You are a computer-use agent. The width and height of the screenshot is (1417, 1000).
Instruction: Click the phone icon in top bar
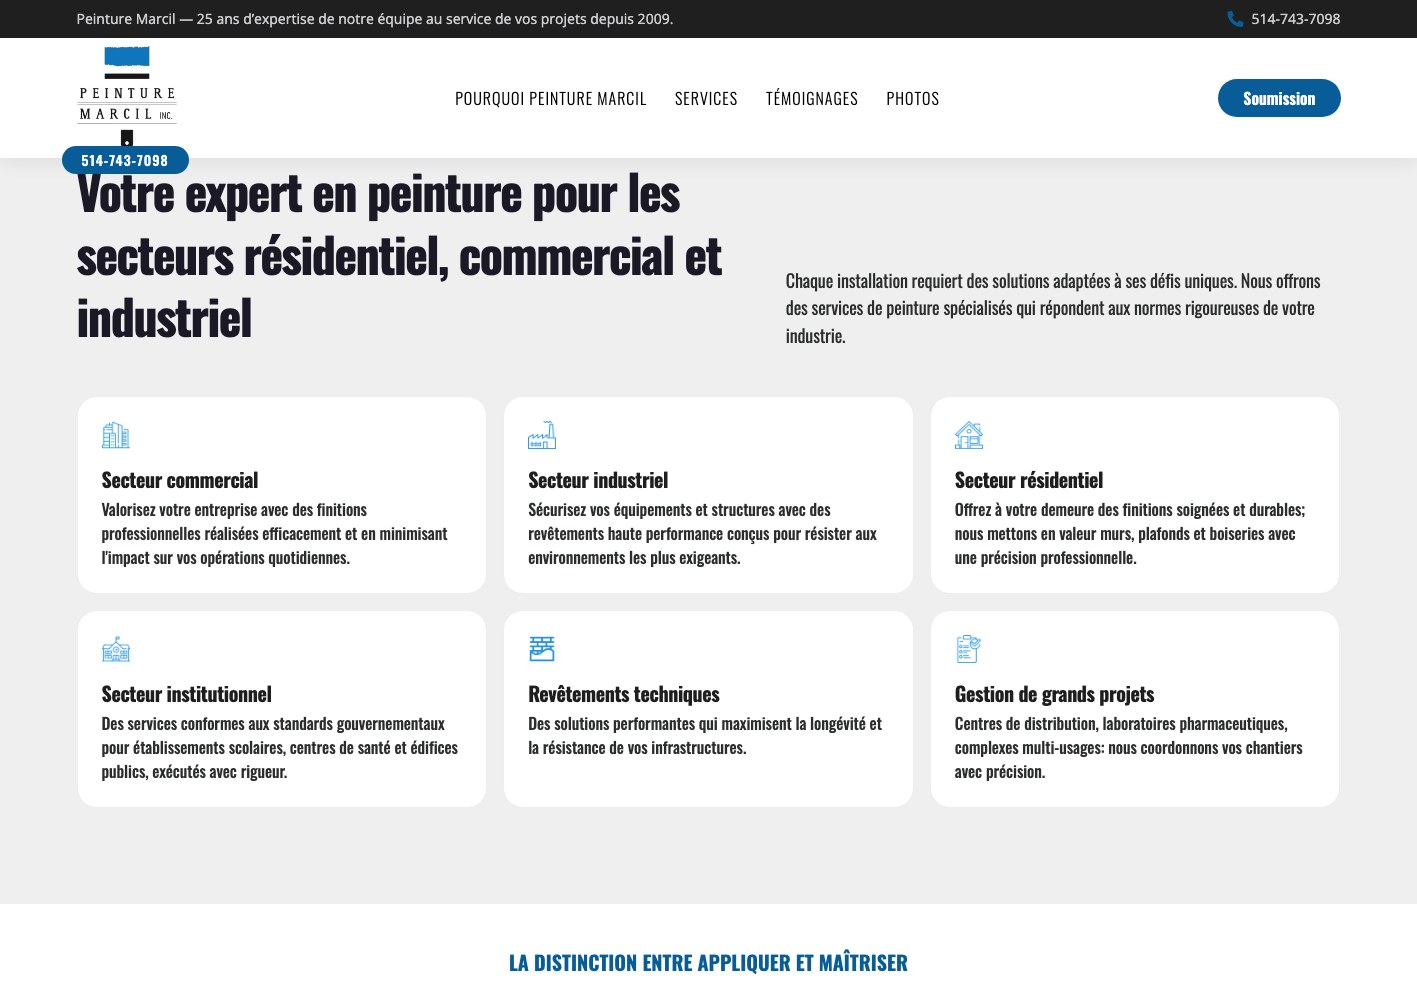pyautogui.click(x=1235, y=19)
